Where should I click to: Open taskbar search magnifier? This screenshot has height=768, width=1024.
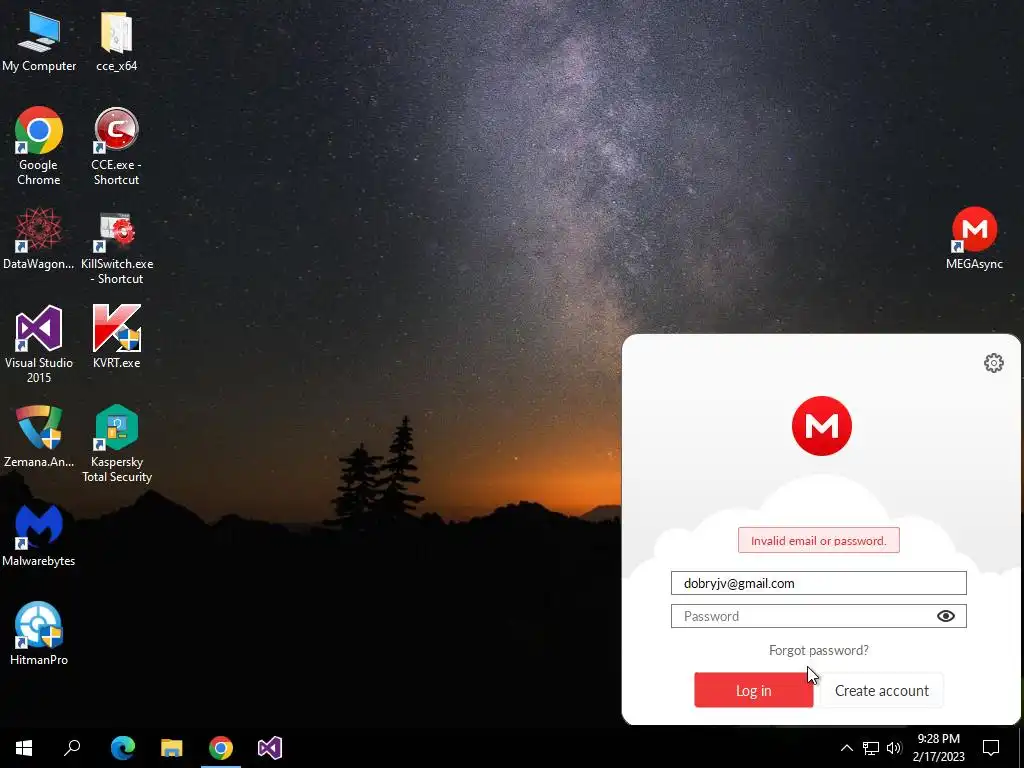(x=72, y=748)
